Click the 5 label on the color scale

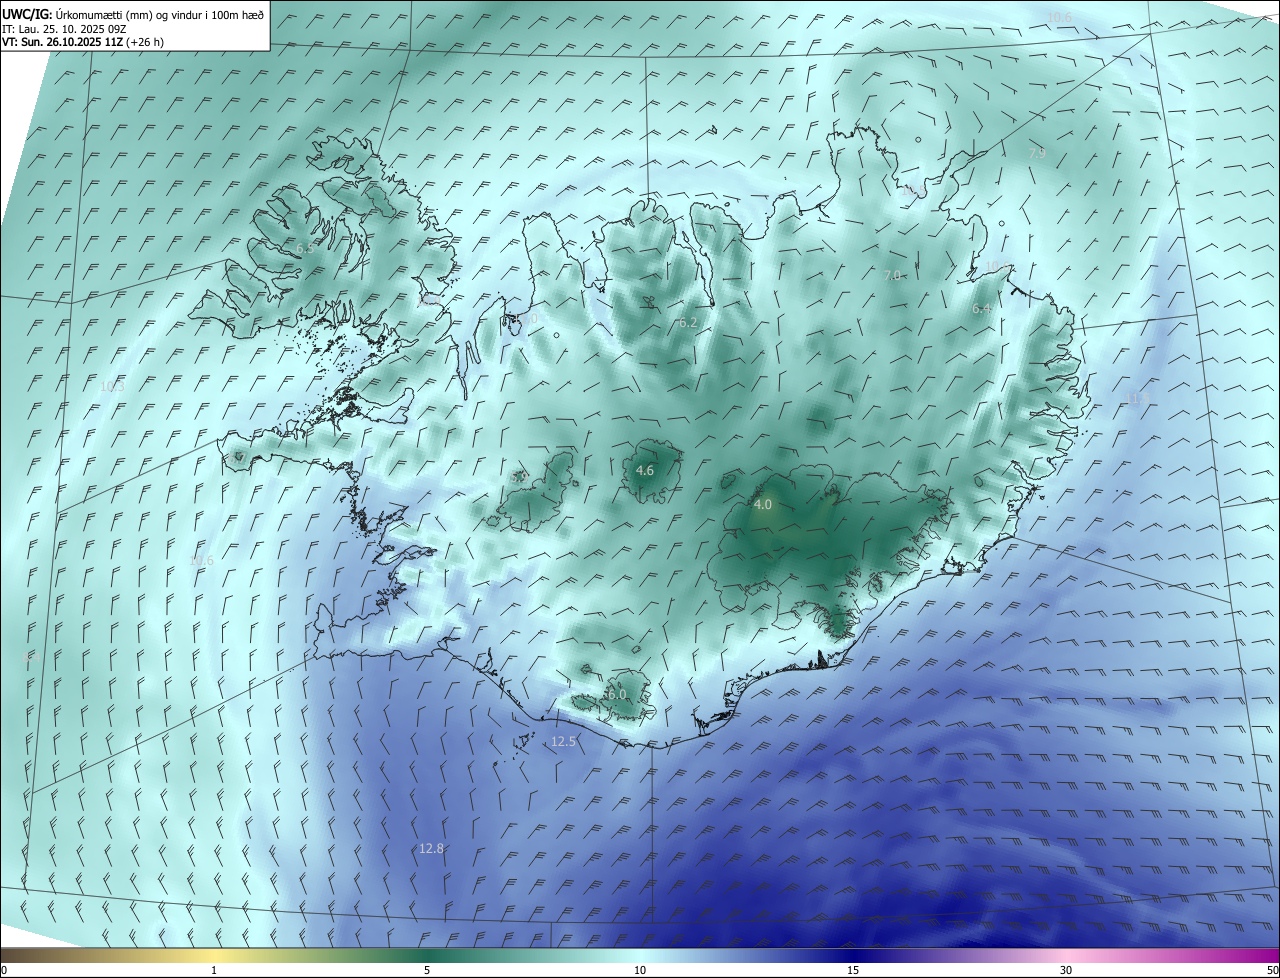pyautogui.click(x=427, y=970)
